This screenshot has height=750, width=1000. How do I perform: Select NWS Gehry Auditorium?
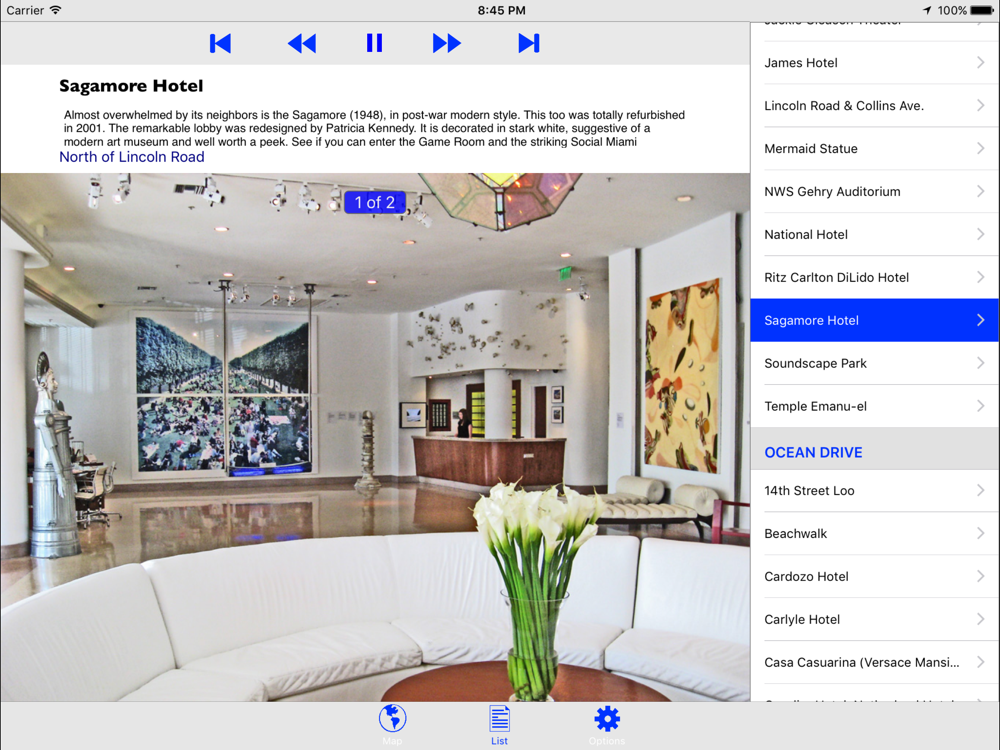pos(874,191)
